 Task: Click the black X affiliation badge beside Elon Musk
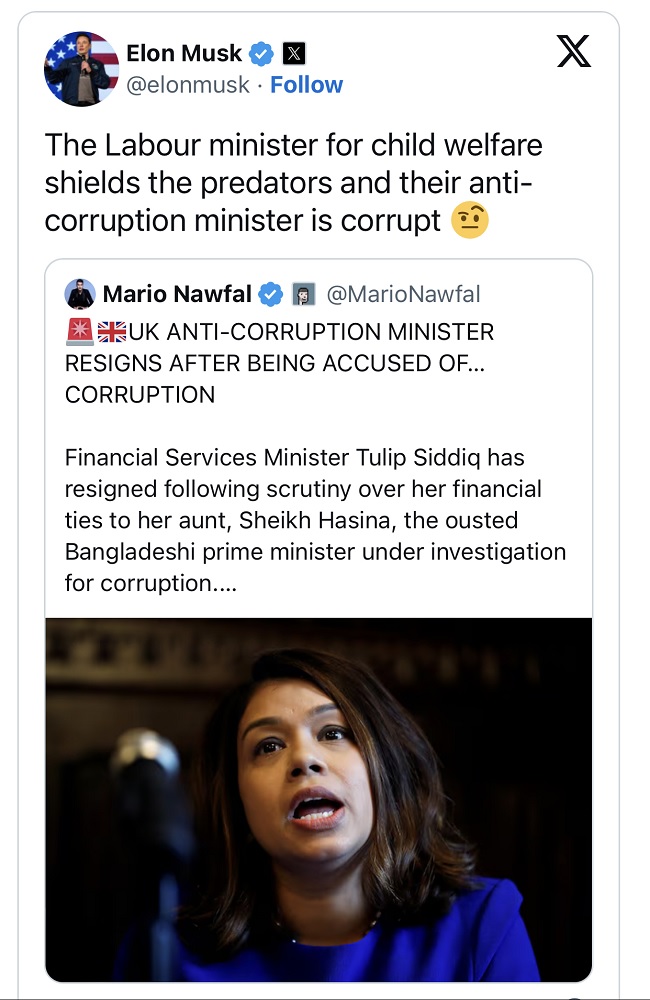pyautogui.click(x=292, y=52)
